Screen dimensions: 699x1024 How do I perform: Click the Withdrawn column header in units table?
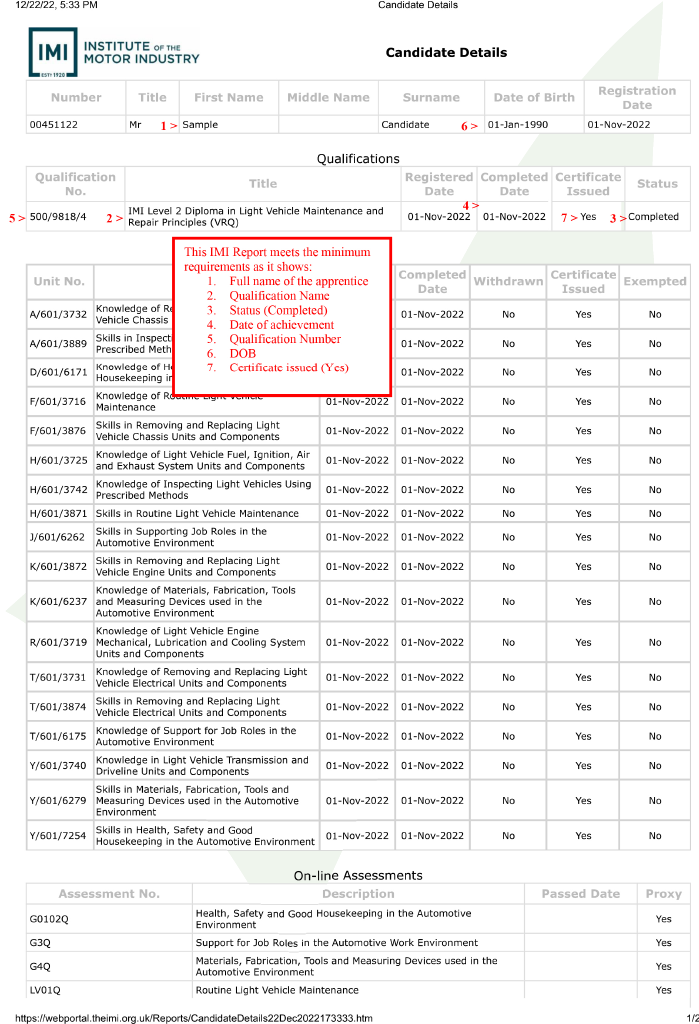[x=508, y=282]
